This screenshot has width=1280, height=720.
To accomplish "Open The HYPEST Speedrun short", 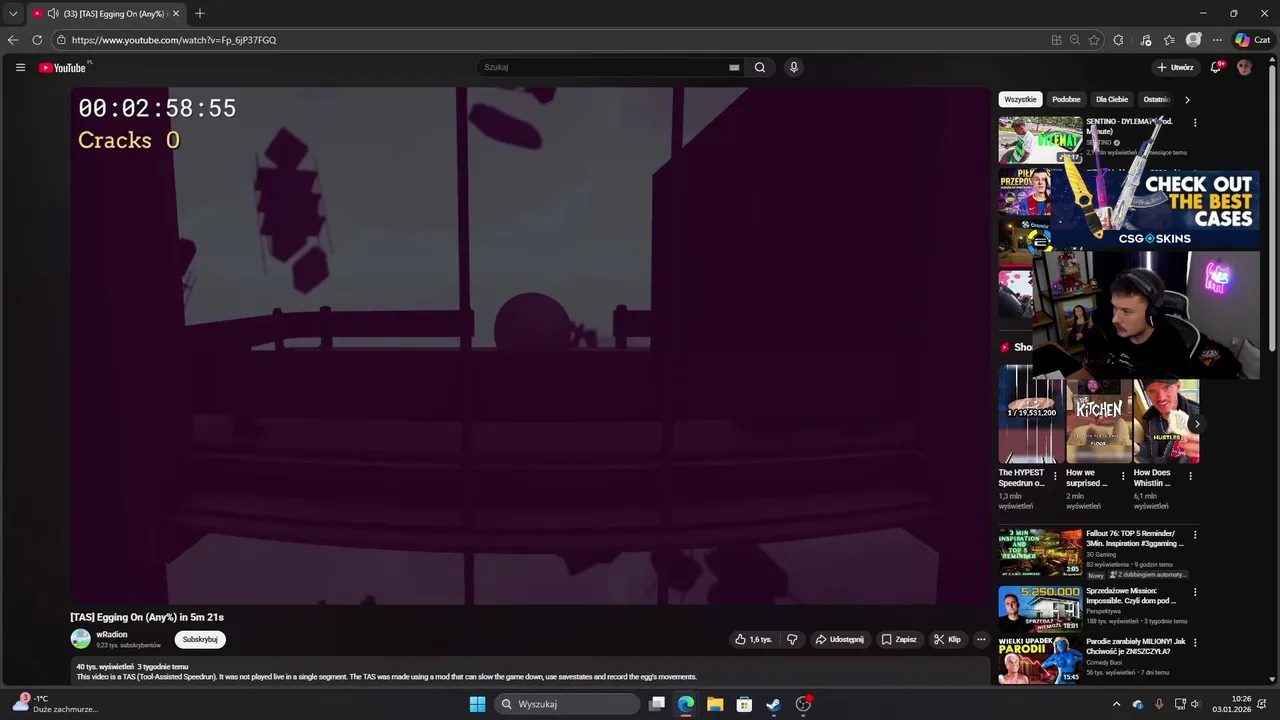I will pyautogui.click(x=1031, y=414).
